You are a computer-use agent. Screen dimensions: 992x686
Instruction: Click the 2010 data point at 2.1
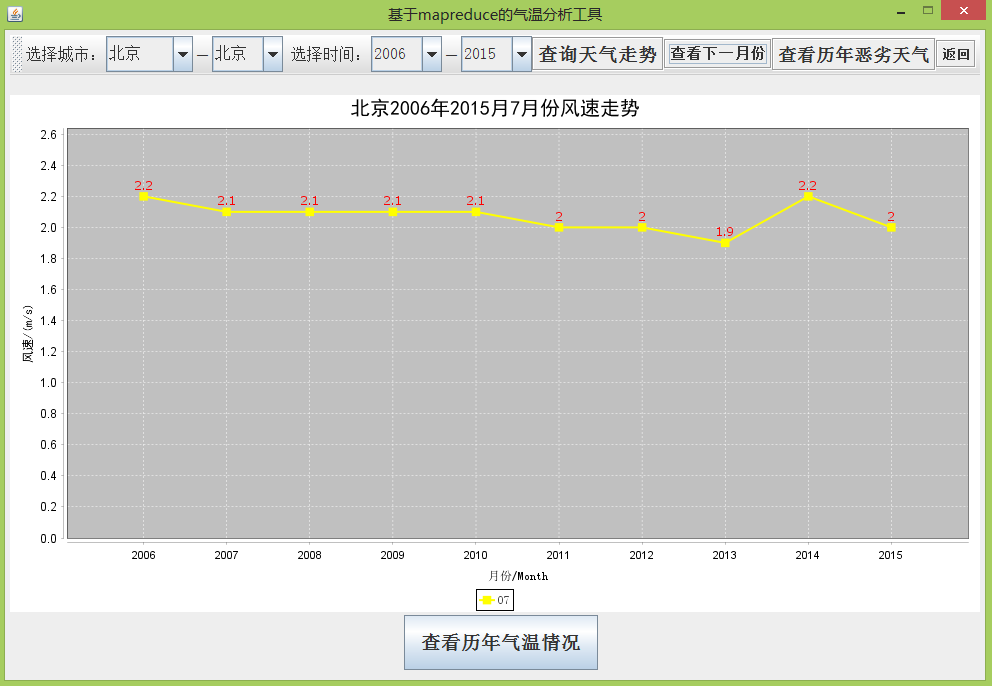pos(476,212)
